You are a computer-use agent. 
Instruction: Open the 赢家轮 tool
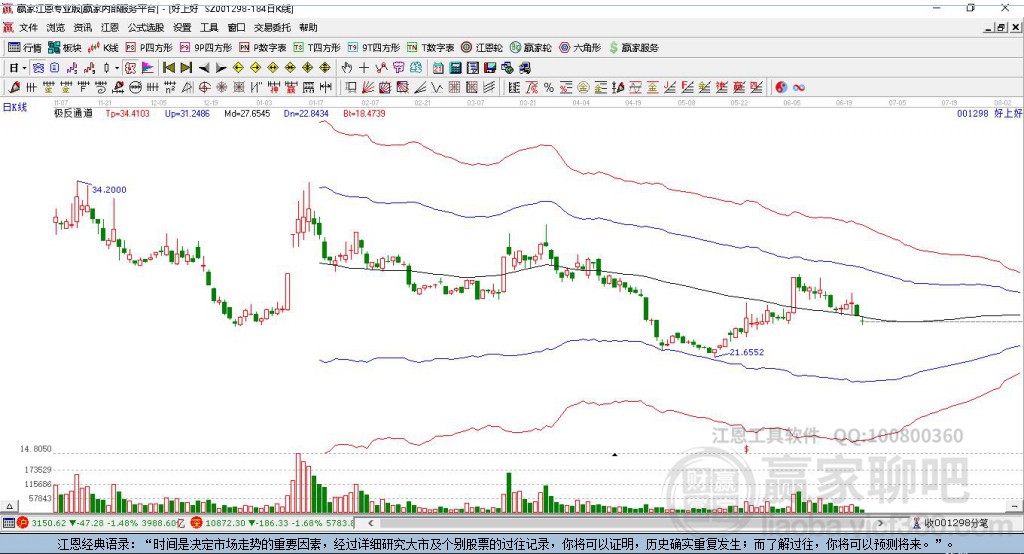tap(531, 48)
